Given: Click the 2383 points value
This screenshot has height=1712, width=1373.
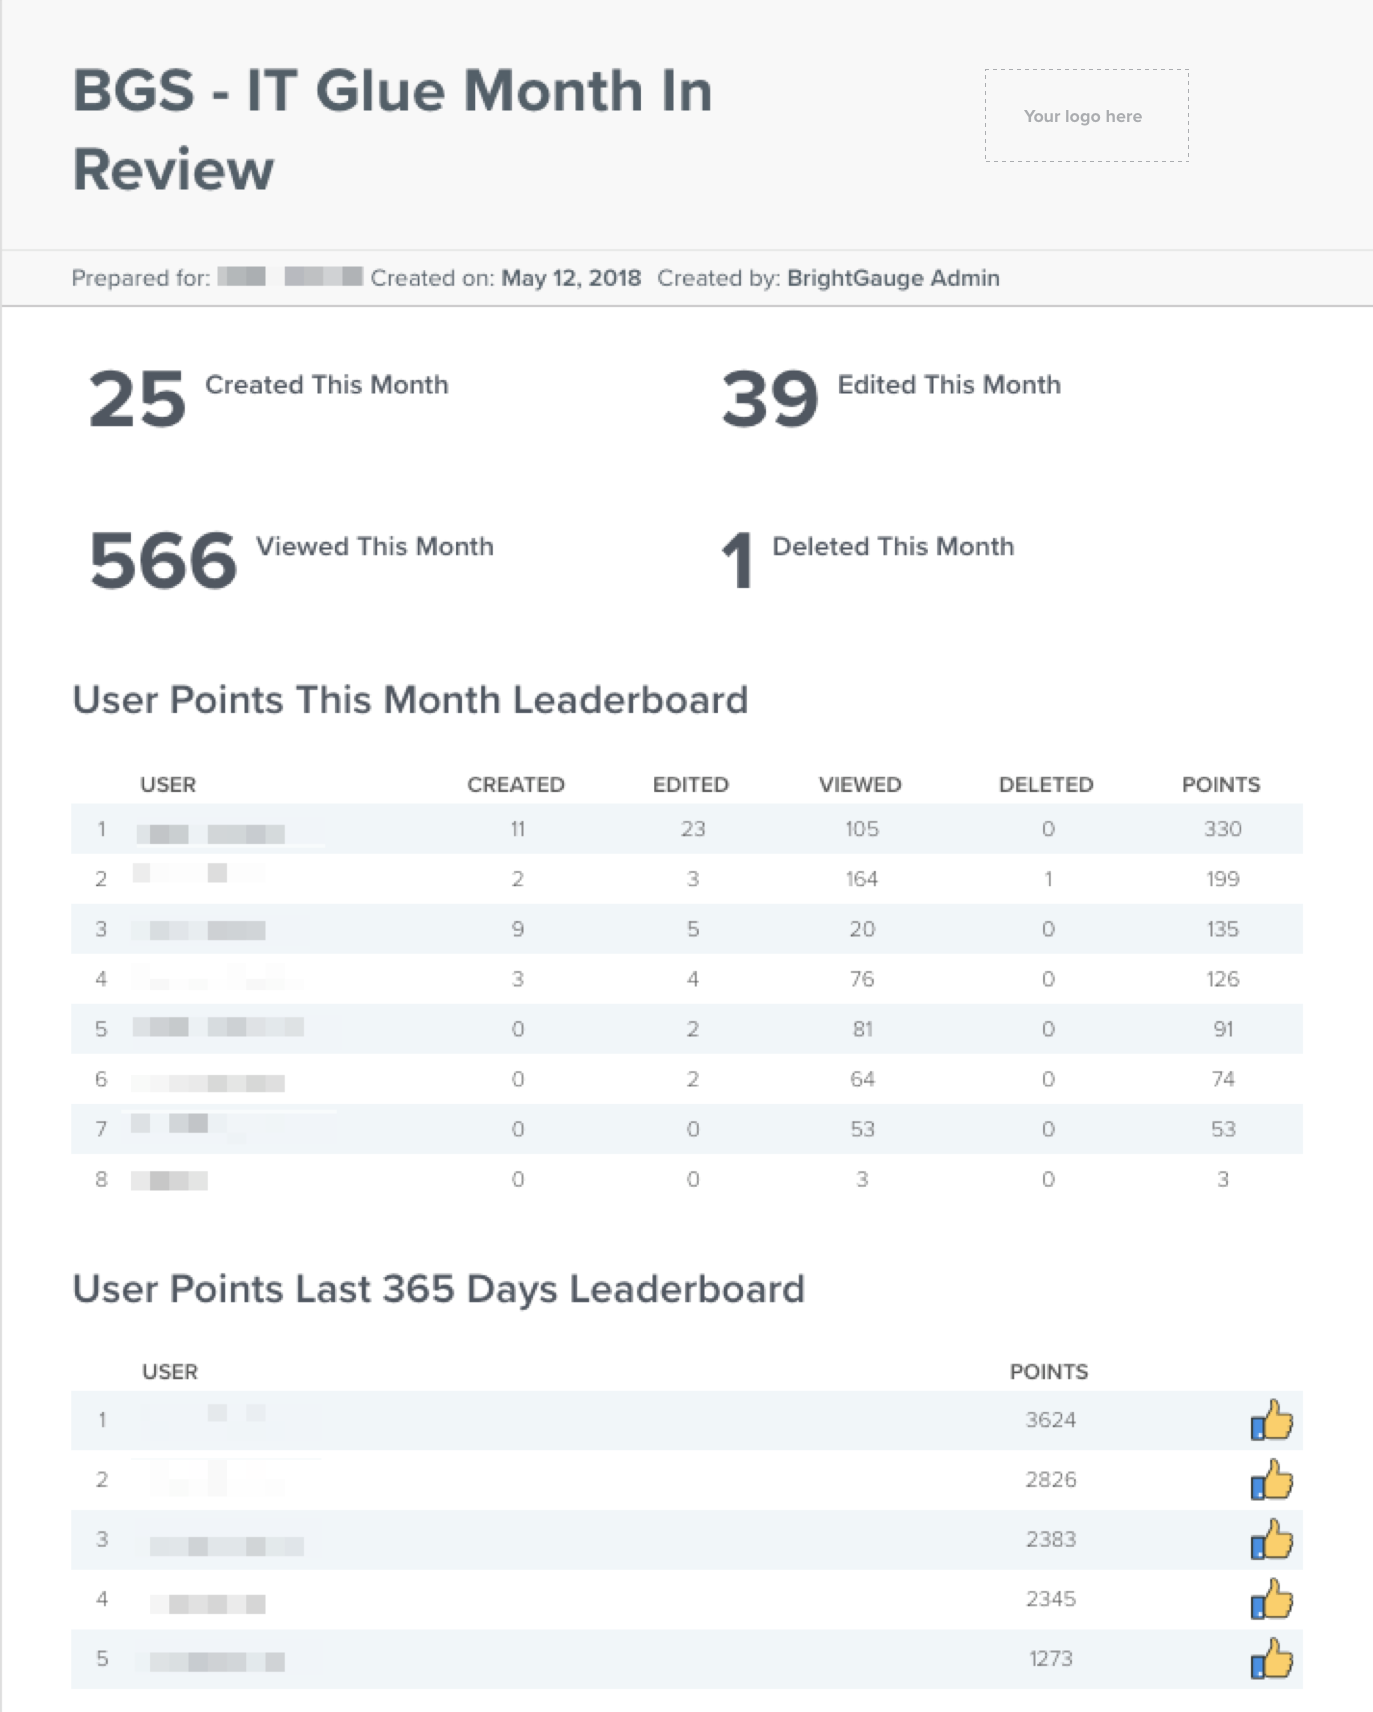Looking at the screenshot, I should point(1051,1540).
